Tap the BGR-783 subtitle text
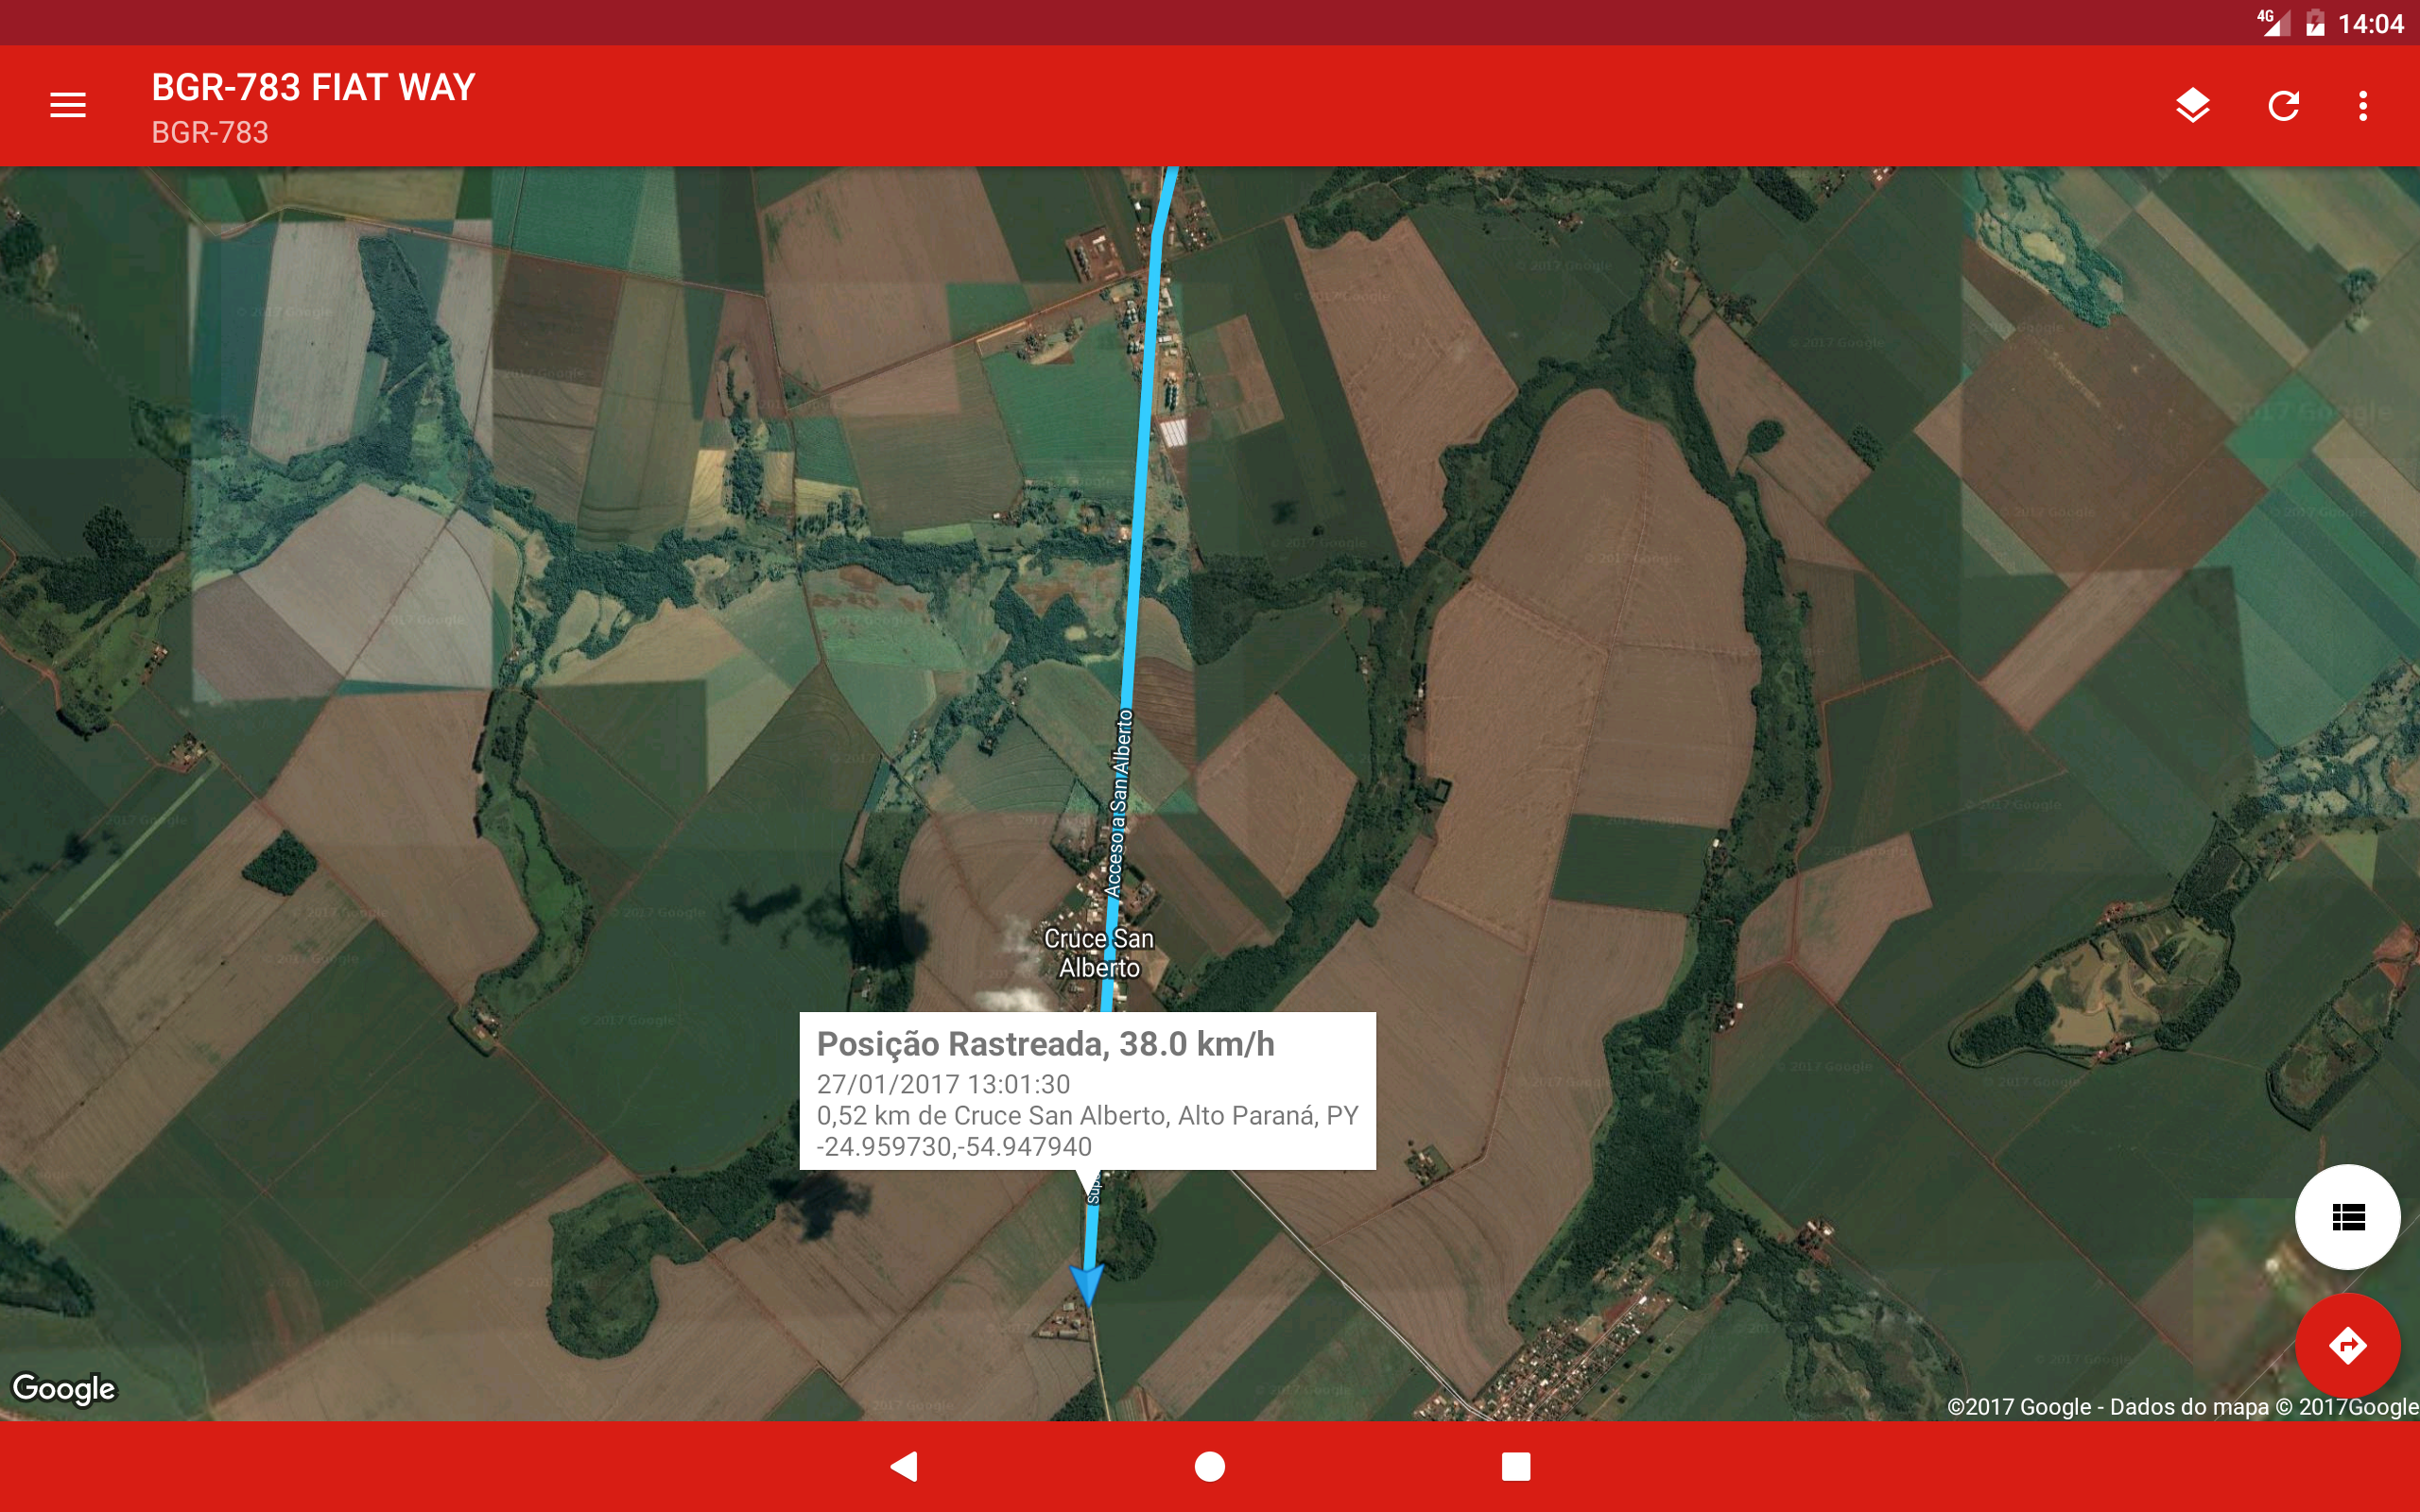Screen dimensions: 2420x1512 tap(210, 133)
